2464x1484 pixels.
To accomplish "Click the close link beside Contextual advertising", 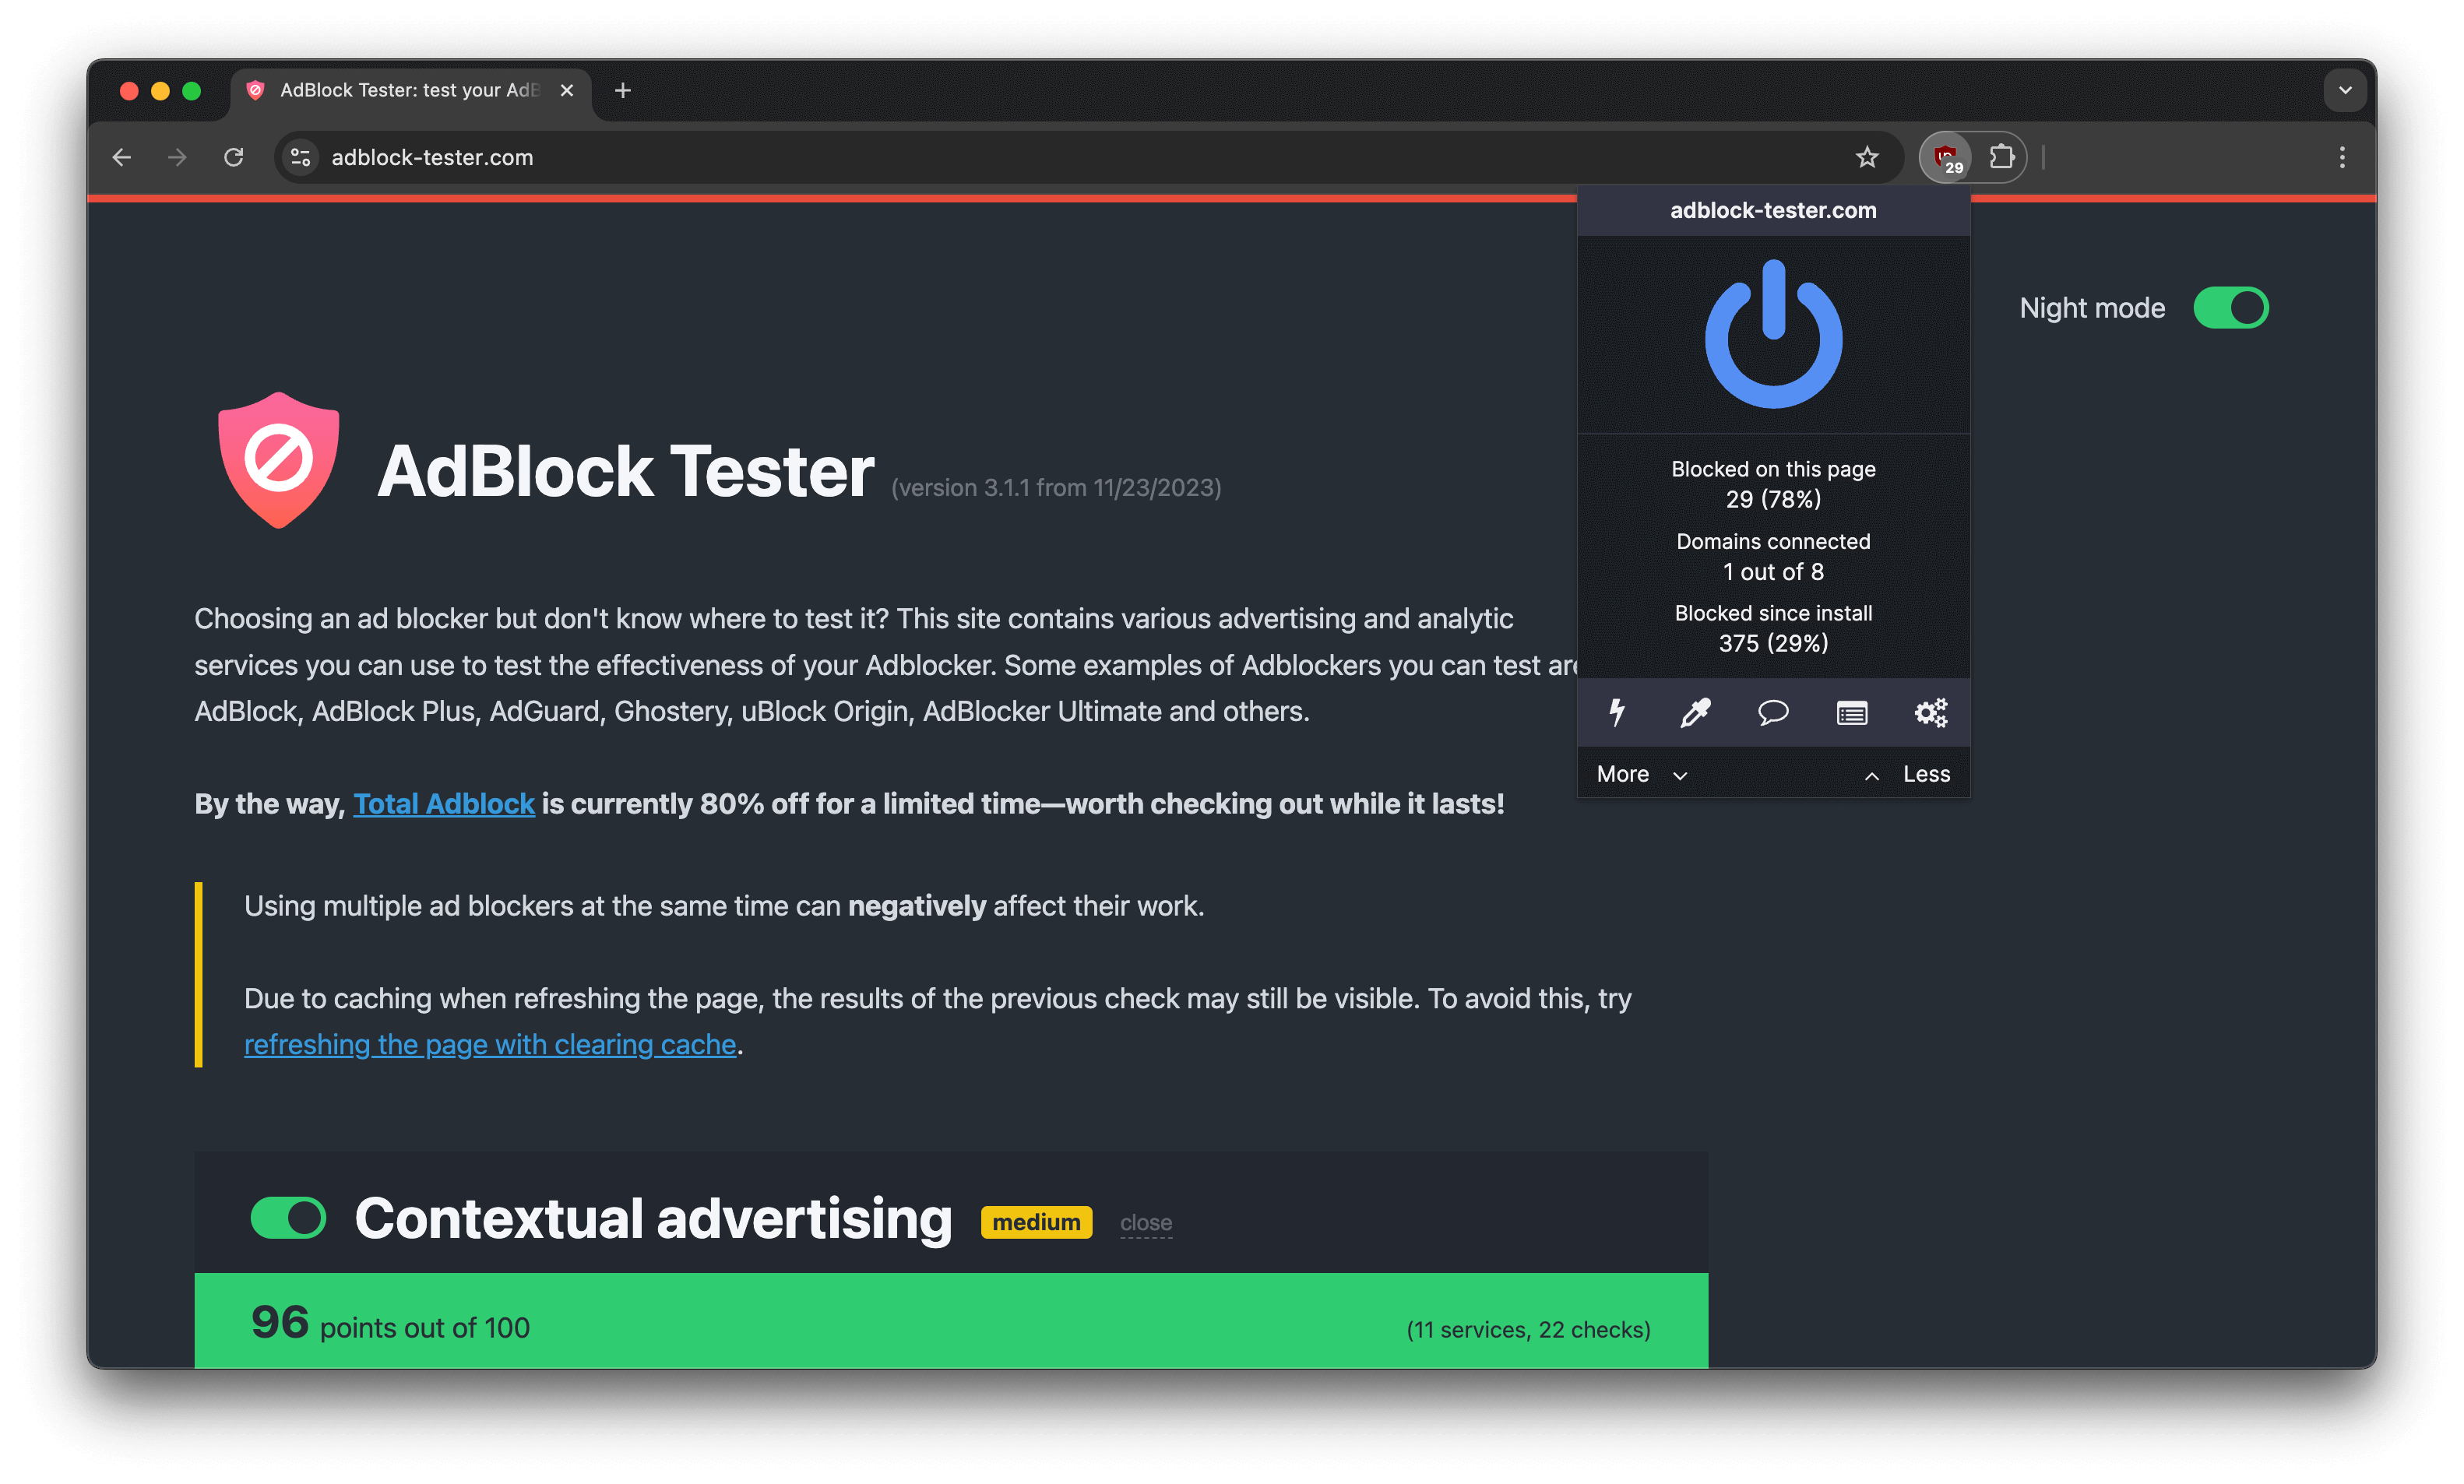I will click(1146, 1223).
